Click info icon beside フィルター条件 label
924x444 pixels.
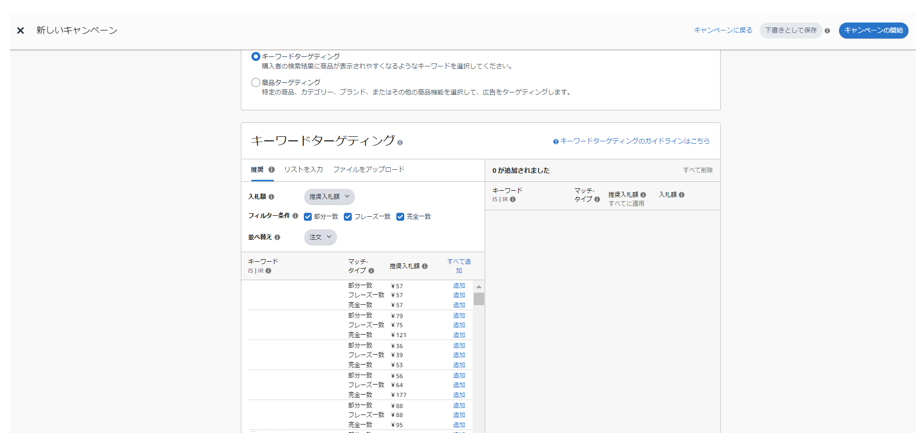tap(295, 216)
